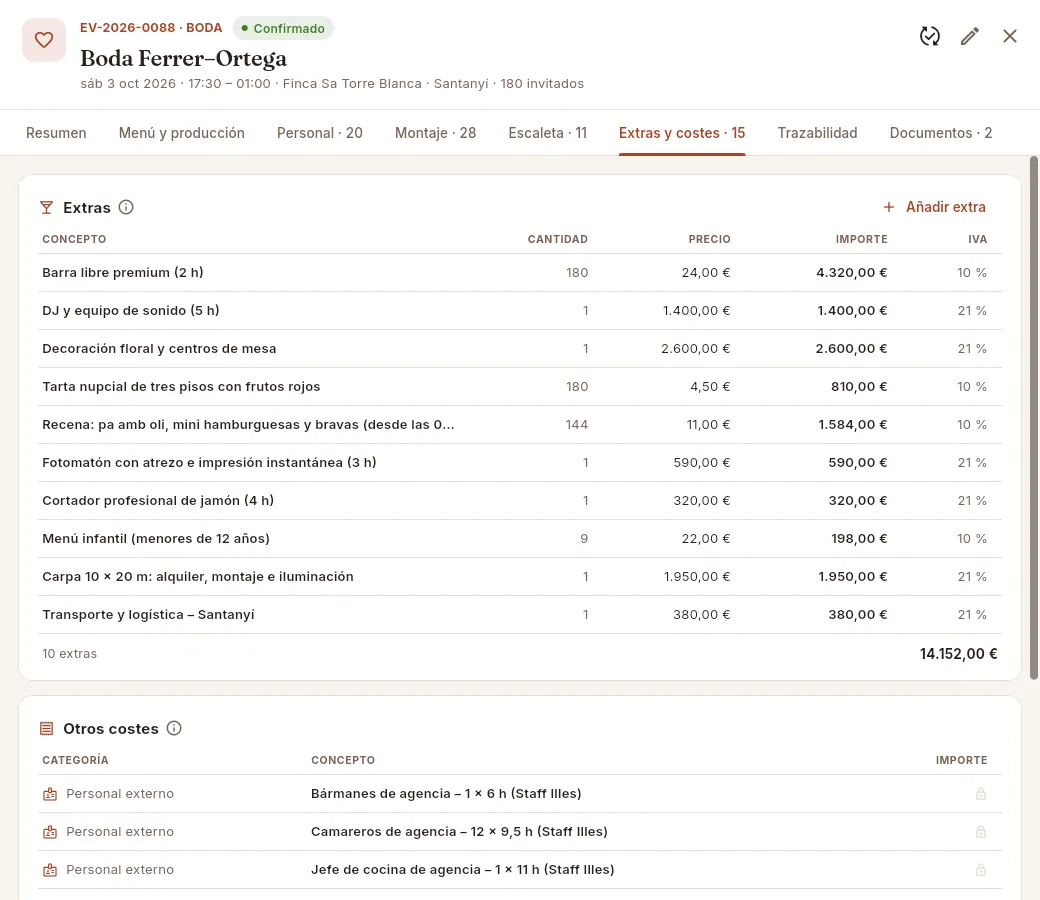Click the staff badge icon beside Jefe de cocina row
Image resolution: width=1040 pixels, height=900 pixels.
point(50,869)
